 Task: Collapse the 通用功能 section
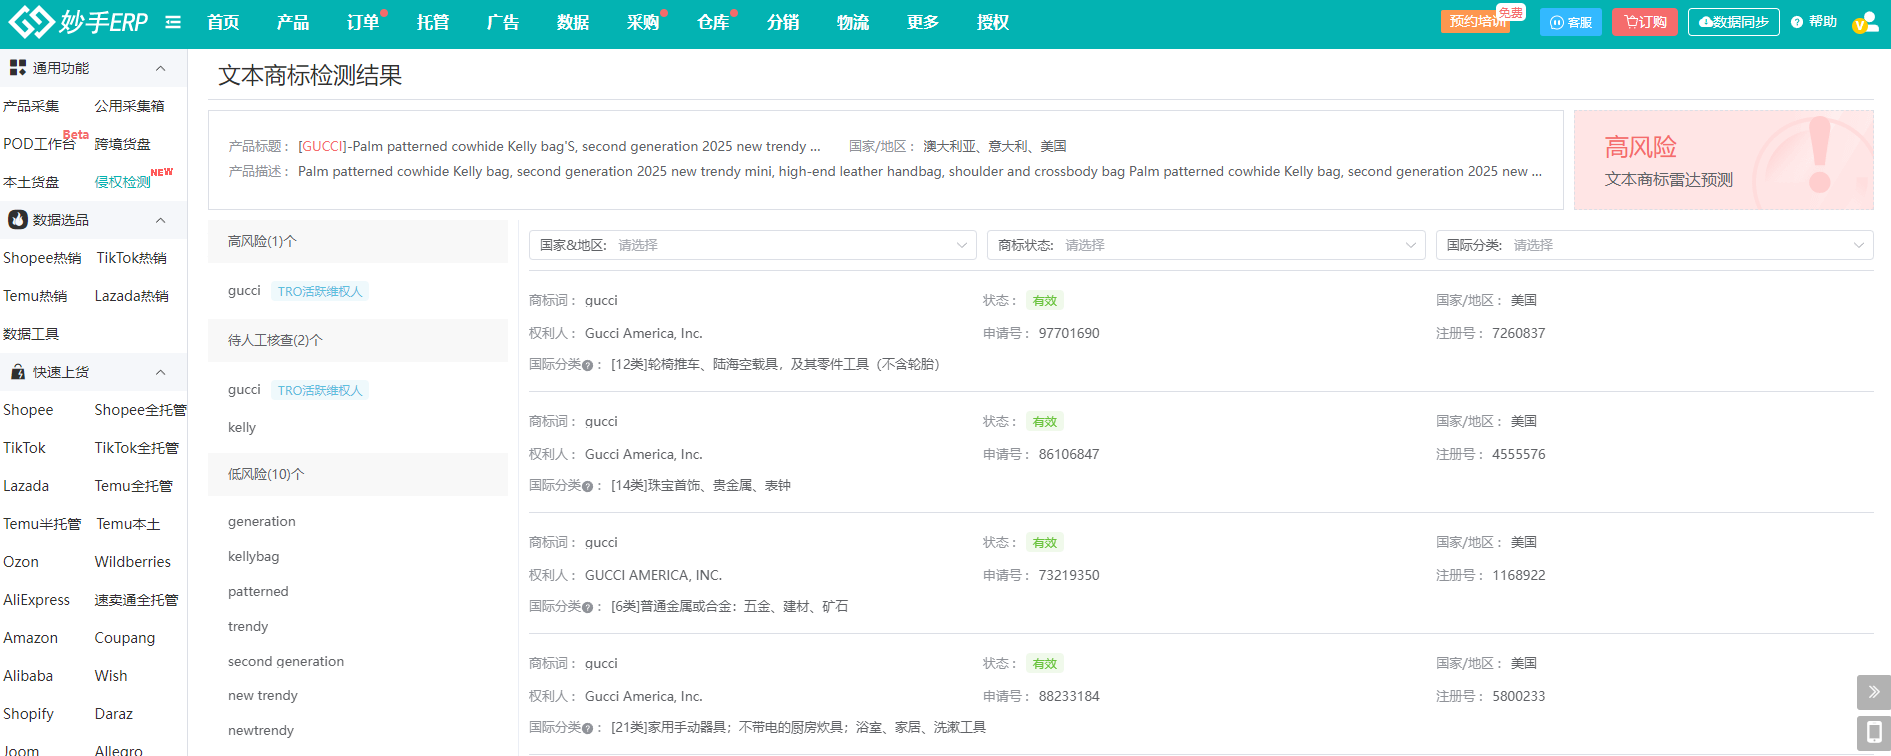click(x=160, y=68)
